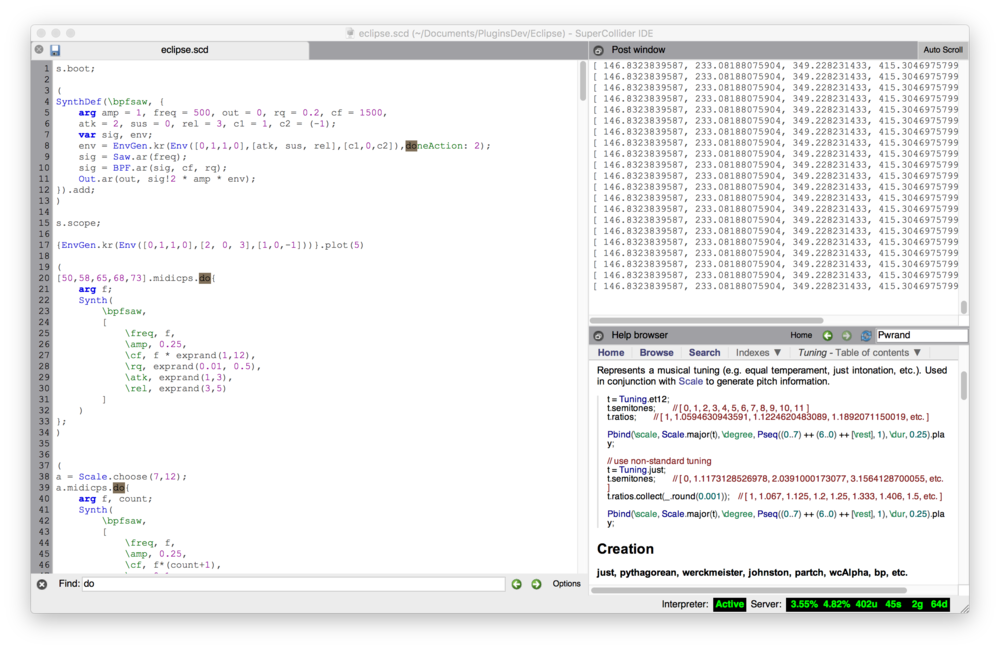Open the Search link in help page
This screenshot has height=650, width=1000.
tap(704, 353)
